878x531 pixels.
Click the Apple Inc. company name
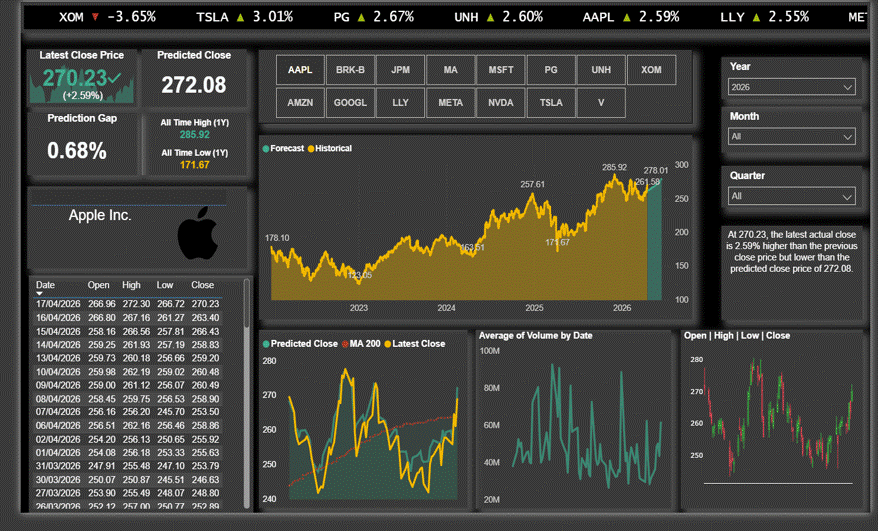coord(100,216)
